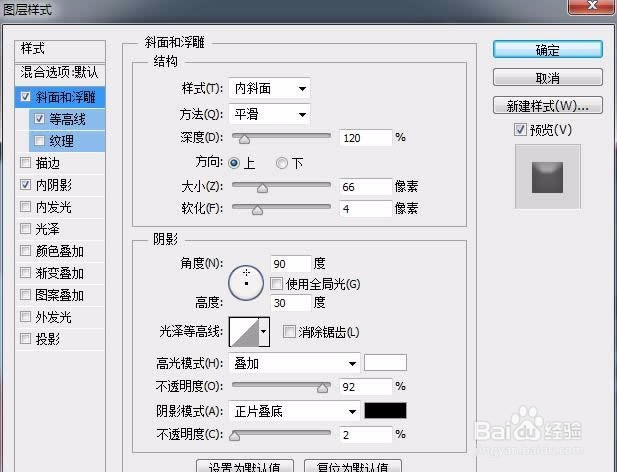The height and width of the screenshot is (472, 617).
Task: Click the shadow 不透明度(C) slider handle
Action: (235, 436)
